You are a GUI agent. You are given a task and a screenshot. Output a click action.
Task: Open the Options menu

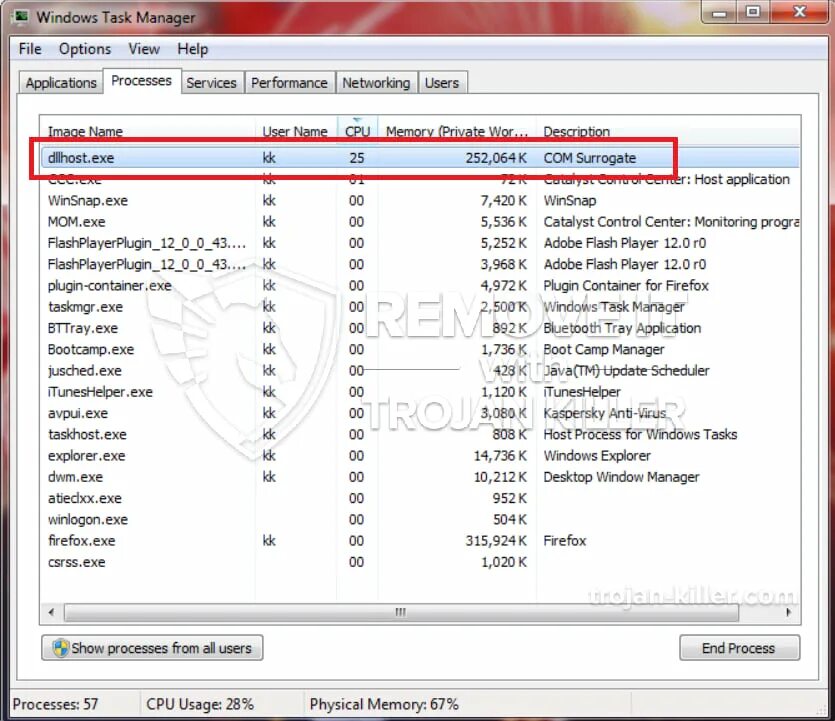[x=85, y=49]
